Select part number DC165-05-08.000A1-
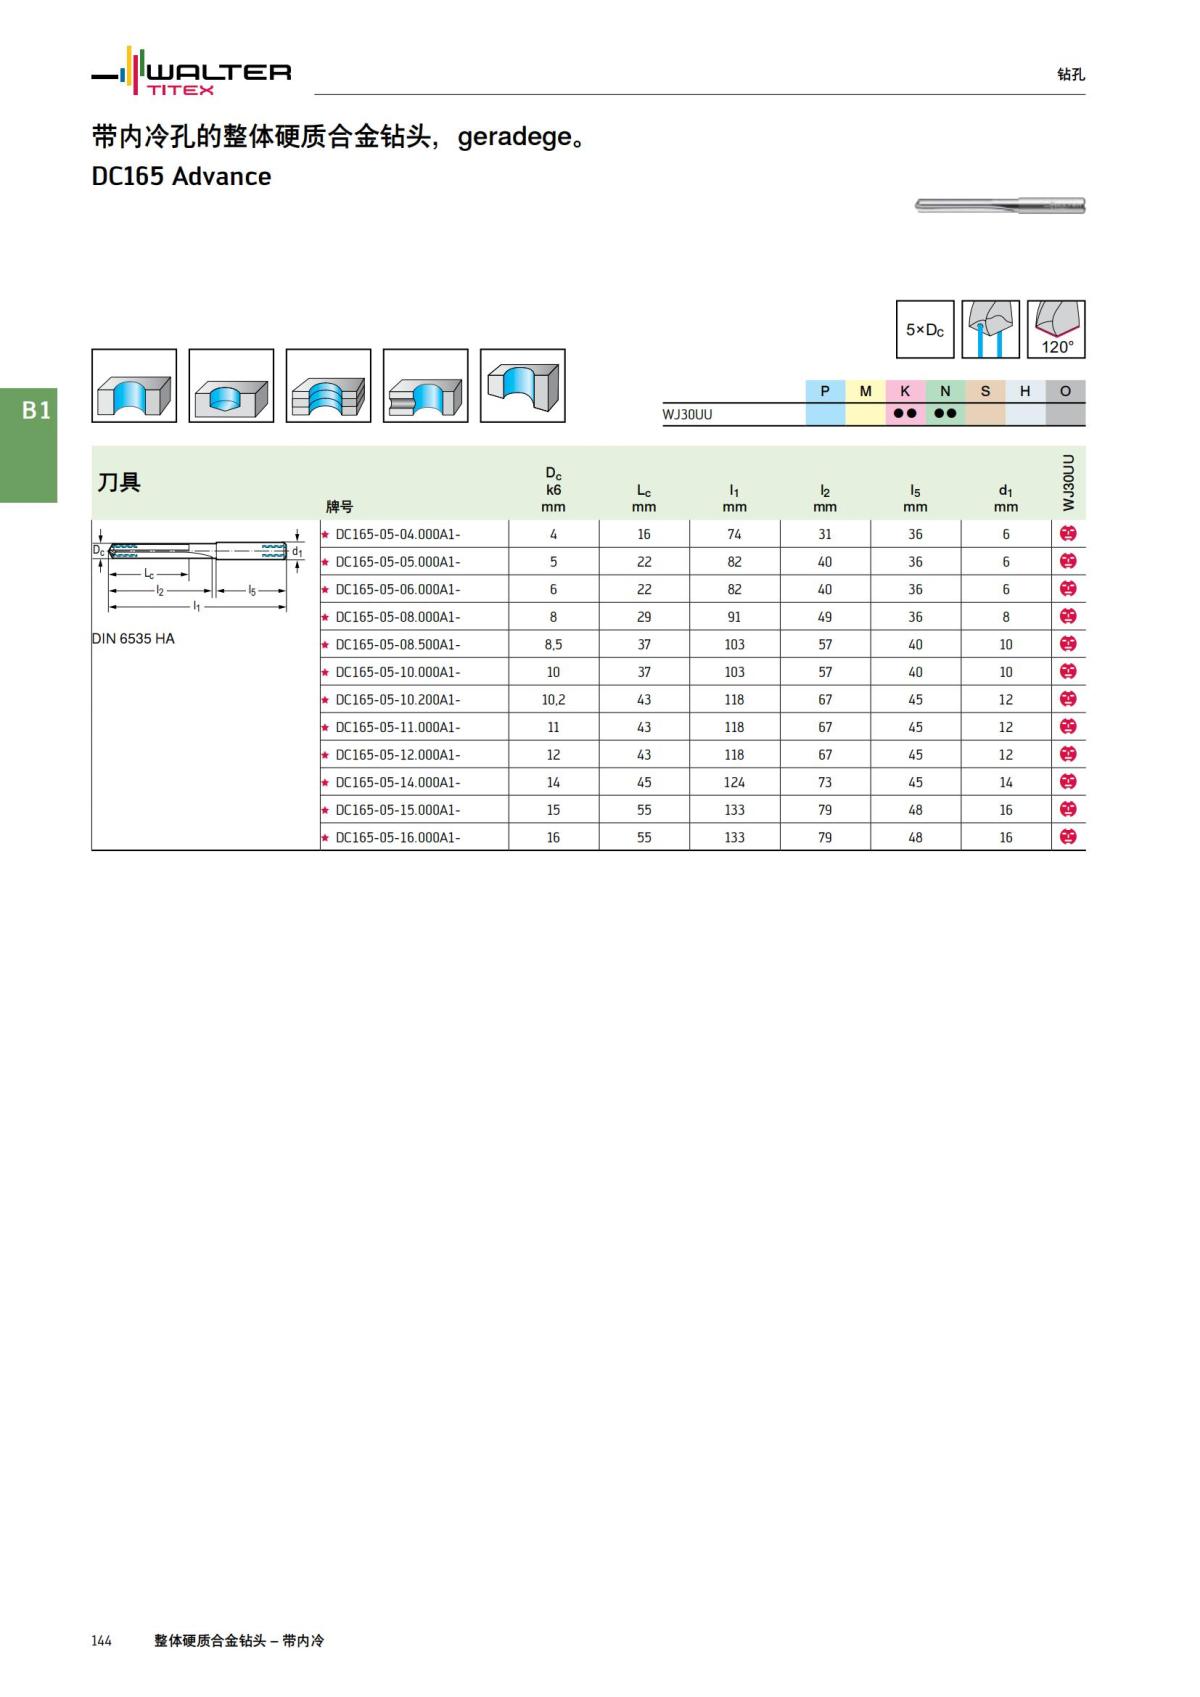This screenshot has width=1200, height=1697. pyautogui.click(x=398, y=617)
